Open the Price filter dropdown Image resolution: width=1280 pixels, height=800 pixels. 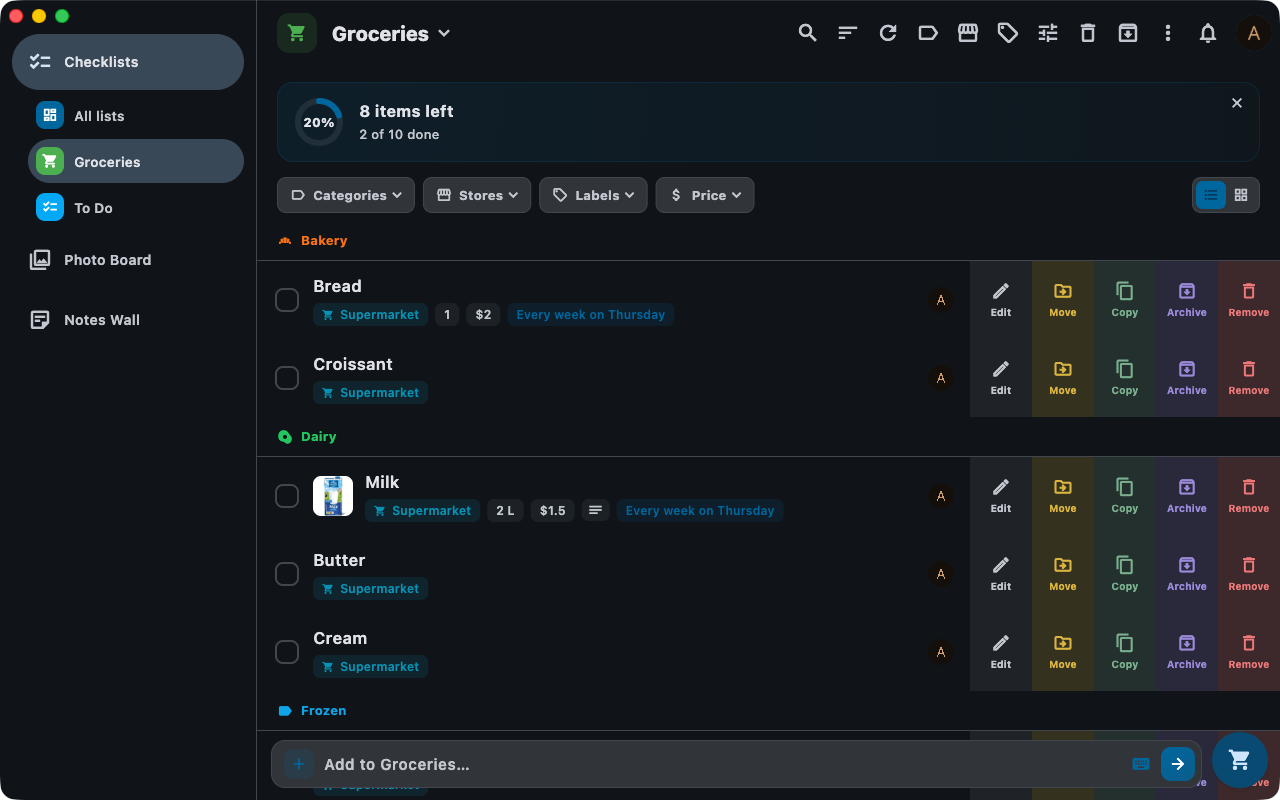point(705,195)
